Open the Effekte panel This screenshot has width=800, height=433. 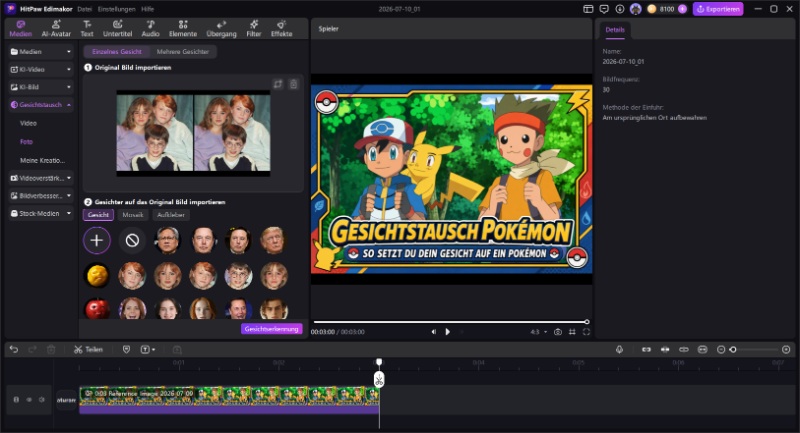click(281, 29)
